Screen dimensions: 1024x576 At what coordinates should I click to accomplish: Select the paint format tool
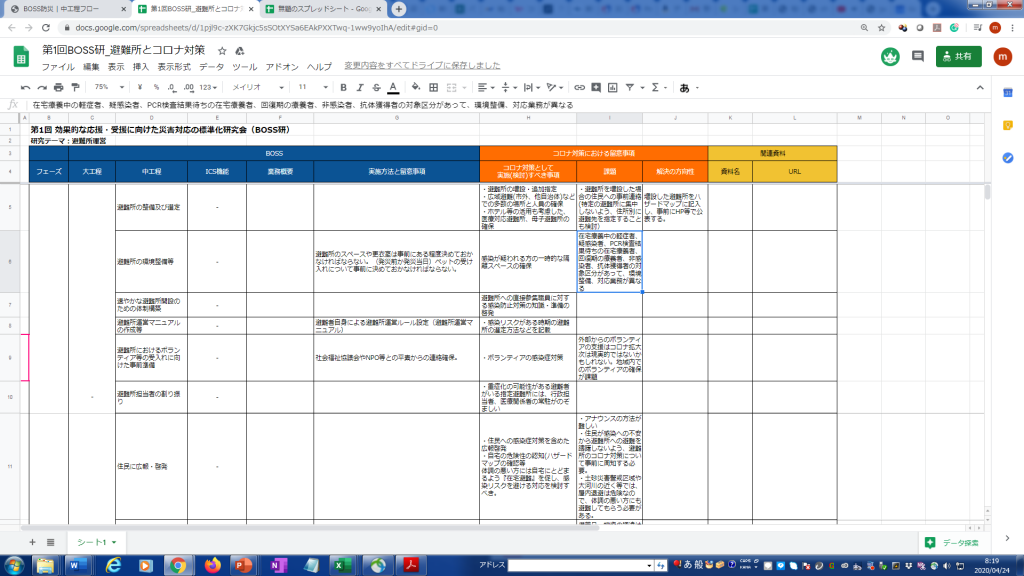tap(75, 87)
